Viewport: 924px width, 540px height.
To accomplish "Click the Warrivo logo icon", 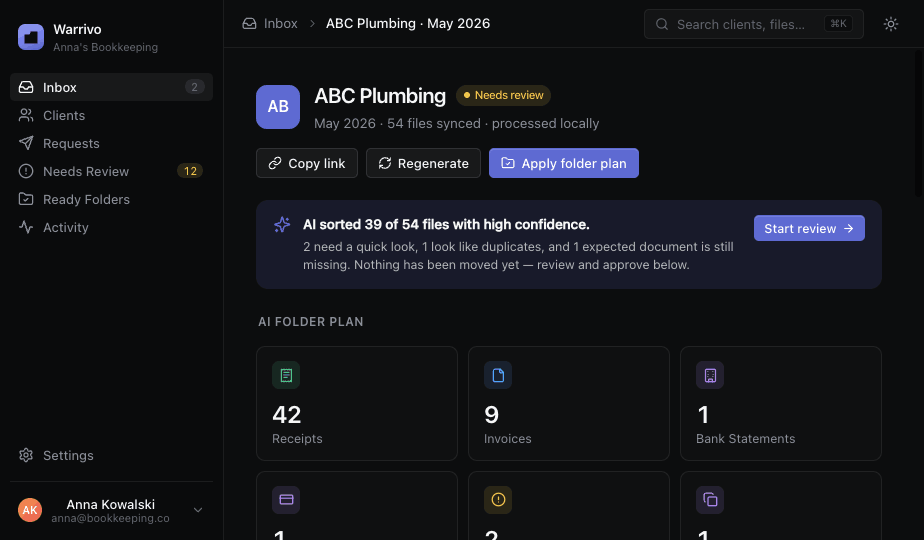I will tap(31, 37).
